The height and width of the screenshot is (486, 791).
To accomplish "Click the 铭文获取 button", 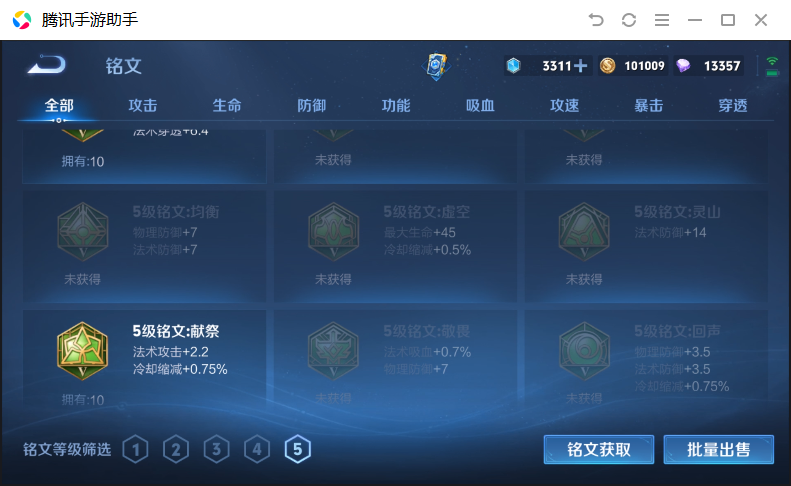I will [x=599, y=449].
